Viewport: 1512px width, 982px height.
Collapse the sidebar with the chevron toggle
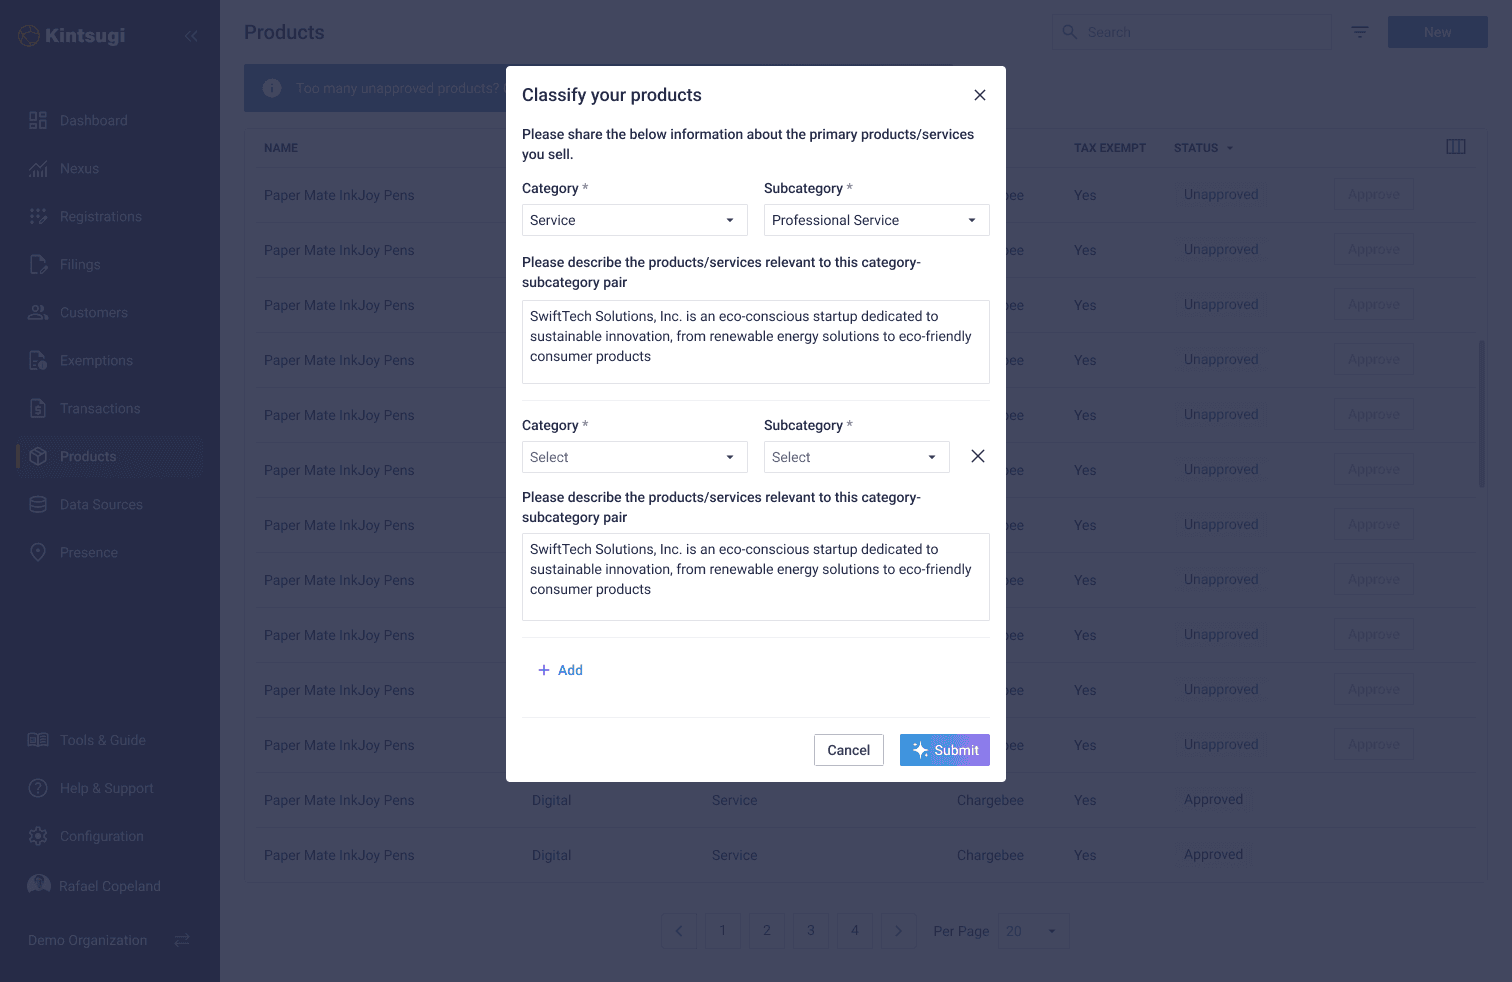click(191, 35)
